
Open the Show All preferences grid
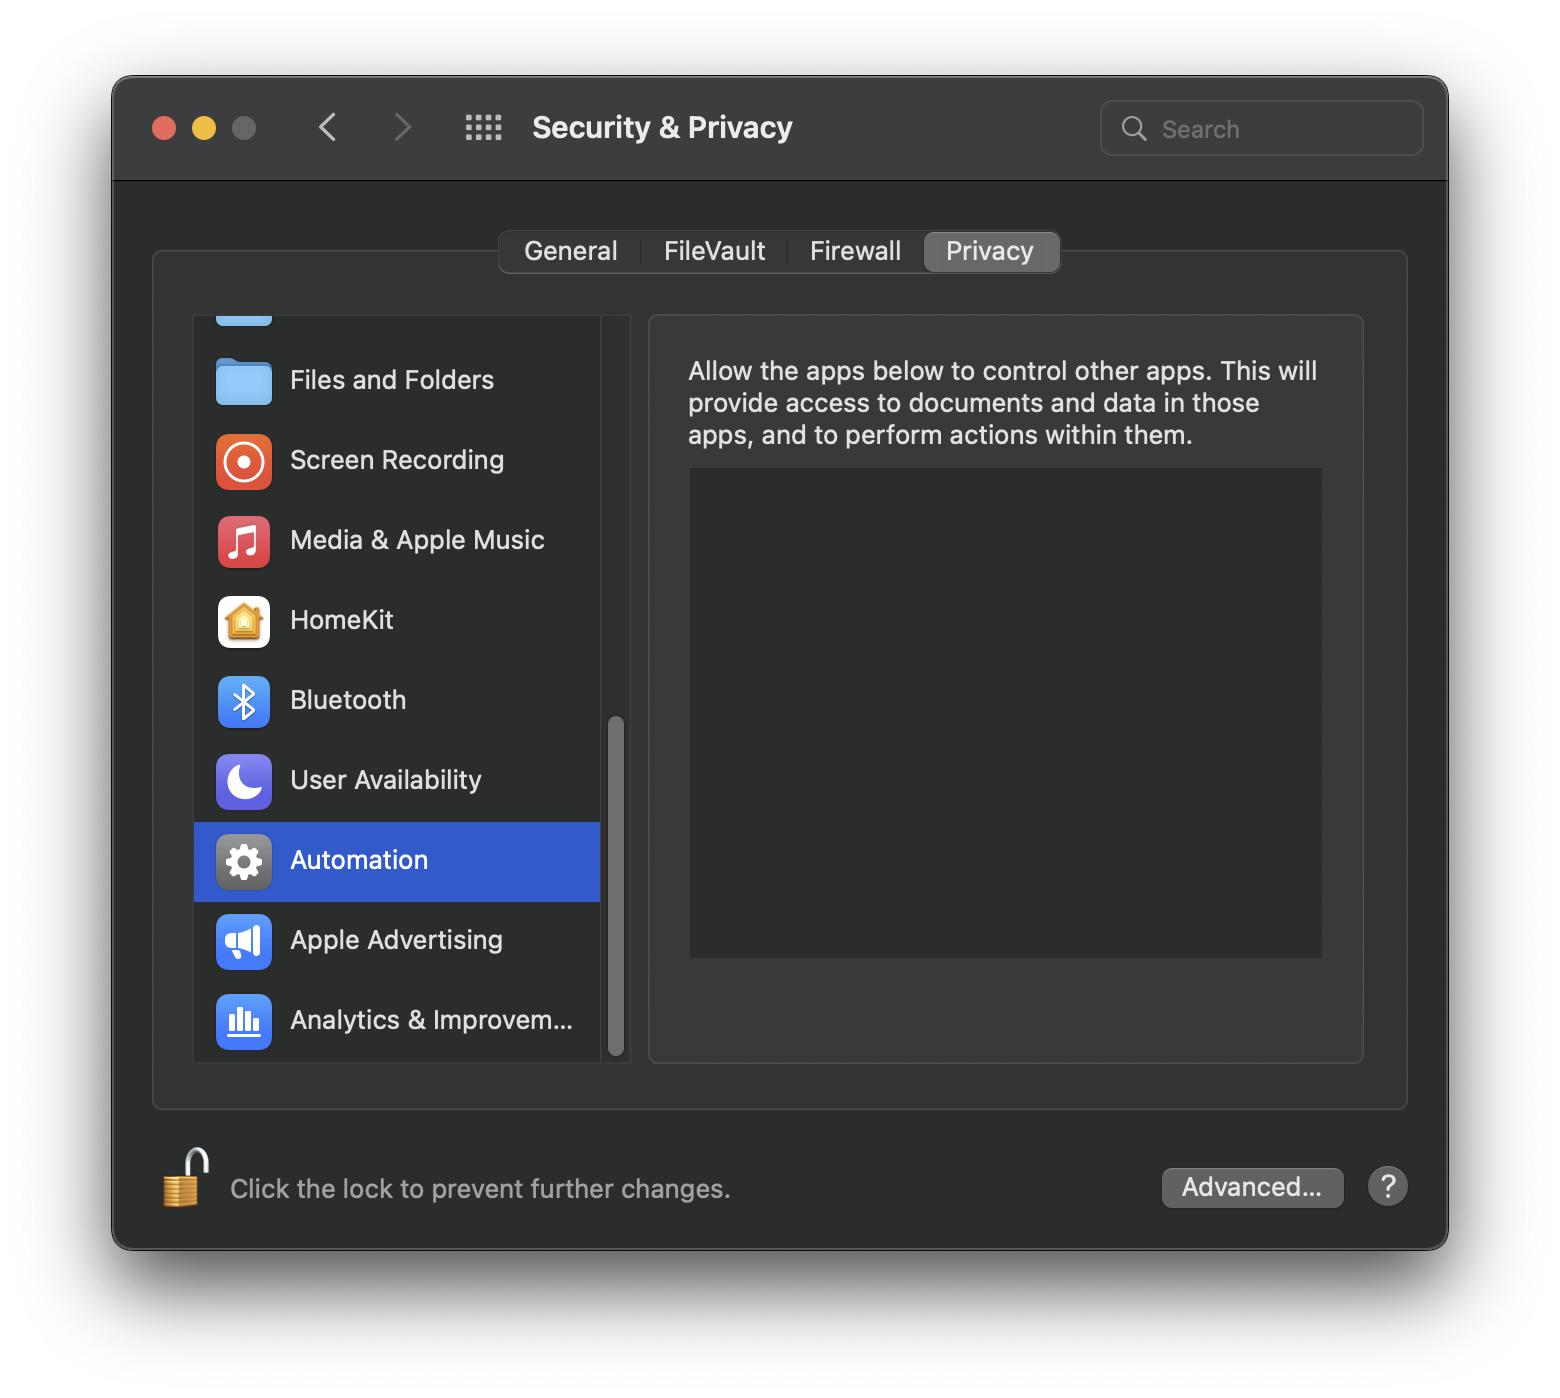coord(483,127)
